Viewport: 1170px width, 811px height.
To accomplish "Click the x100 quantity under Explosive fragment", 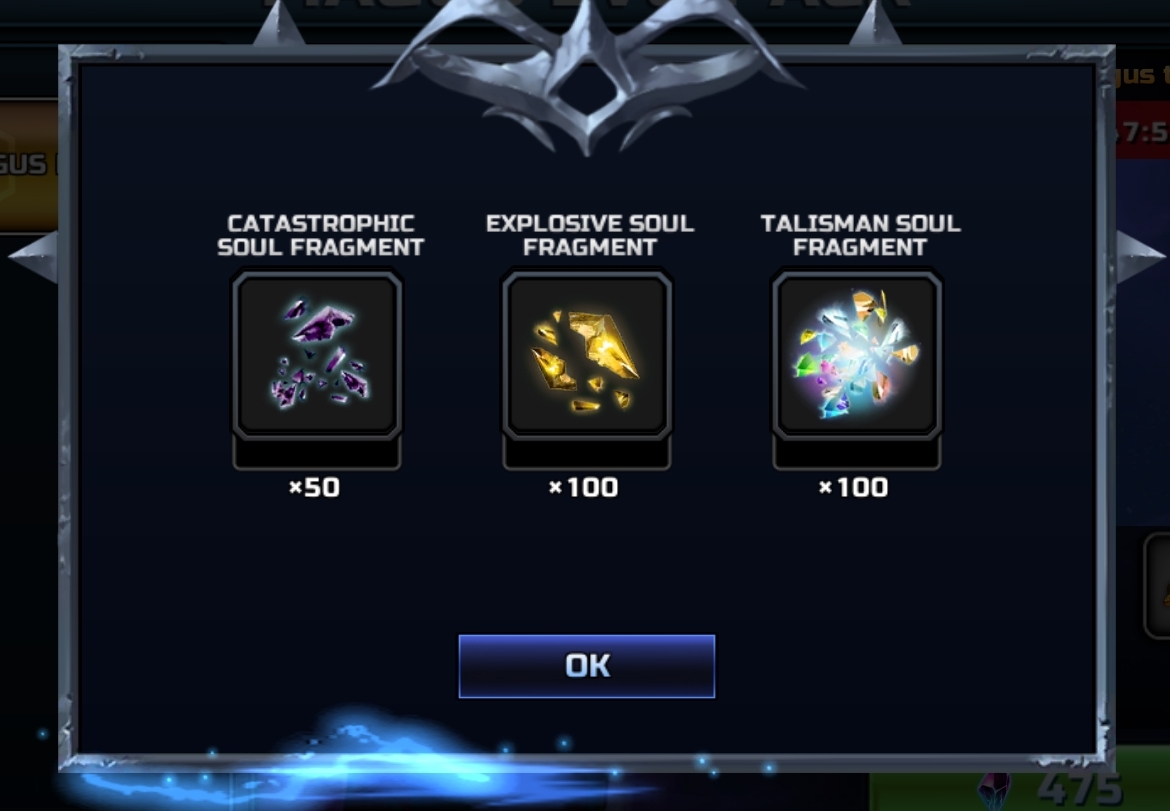I will [584, 487].
